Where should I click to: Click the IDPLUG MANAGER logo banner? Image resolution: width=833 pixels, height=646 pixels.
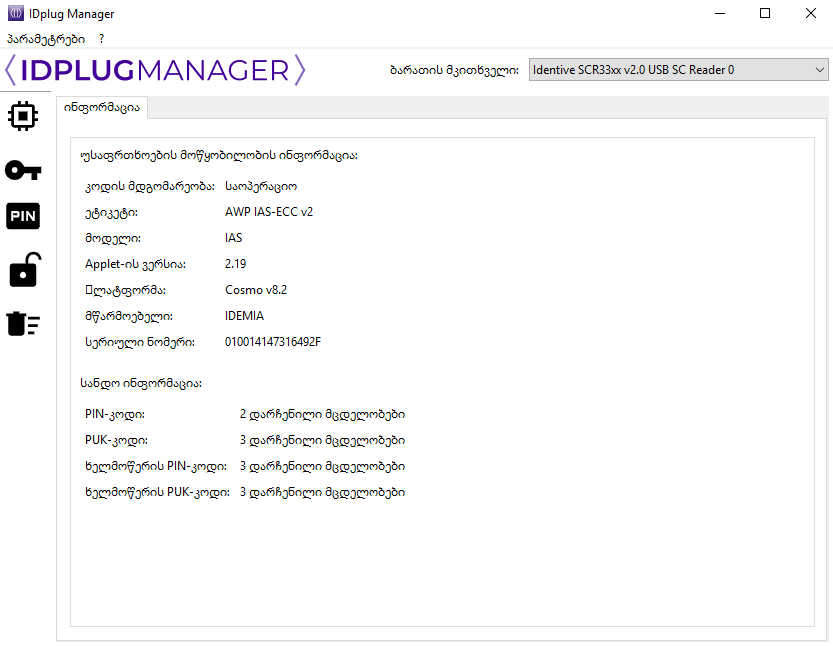155,70
